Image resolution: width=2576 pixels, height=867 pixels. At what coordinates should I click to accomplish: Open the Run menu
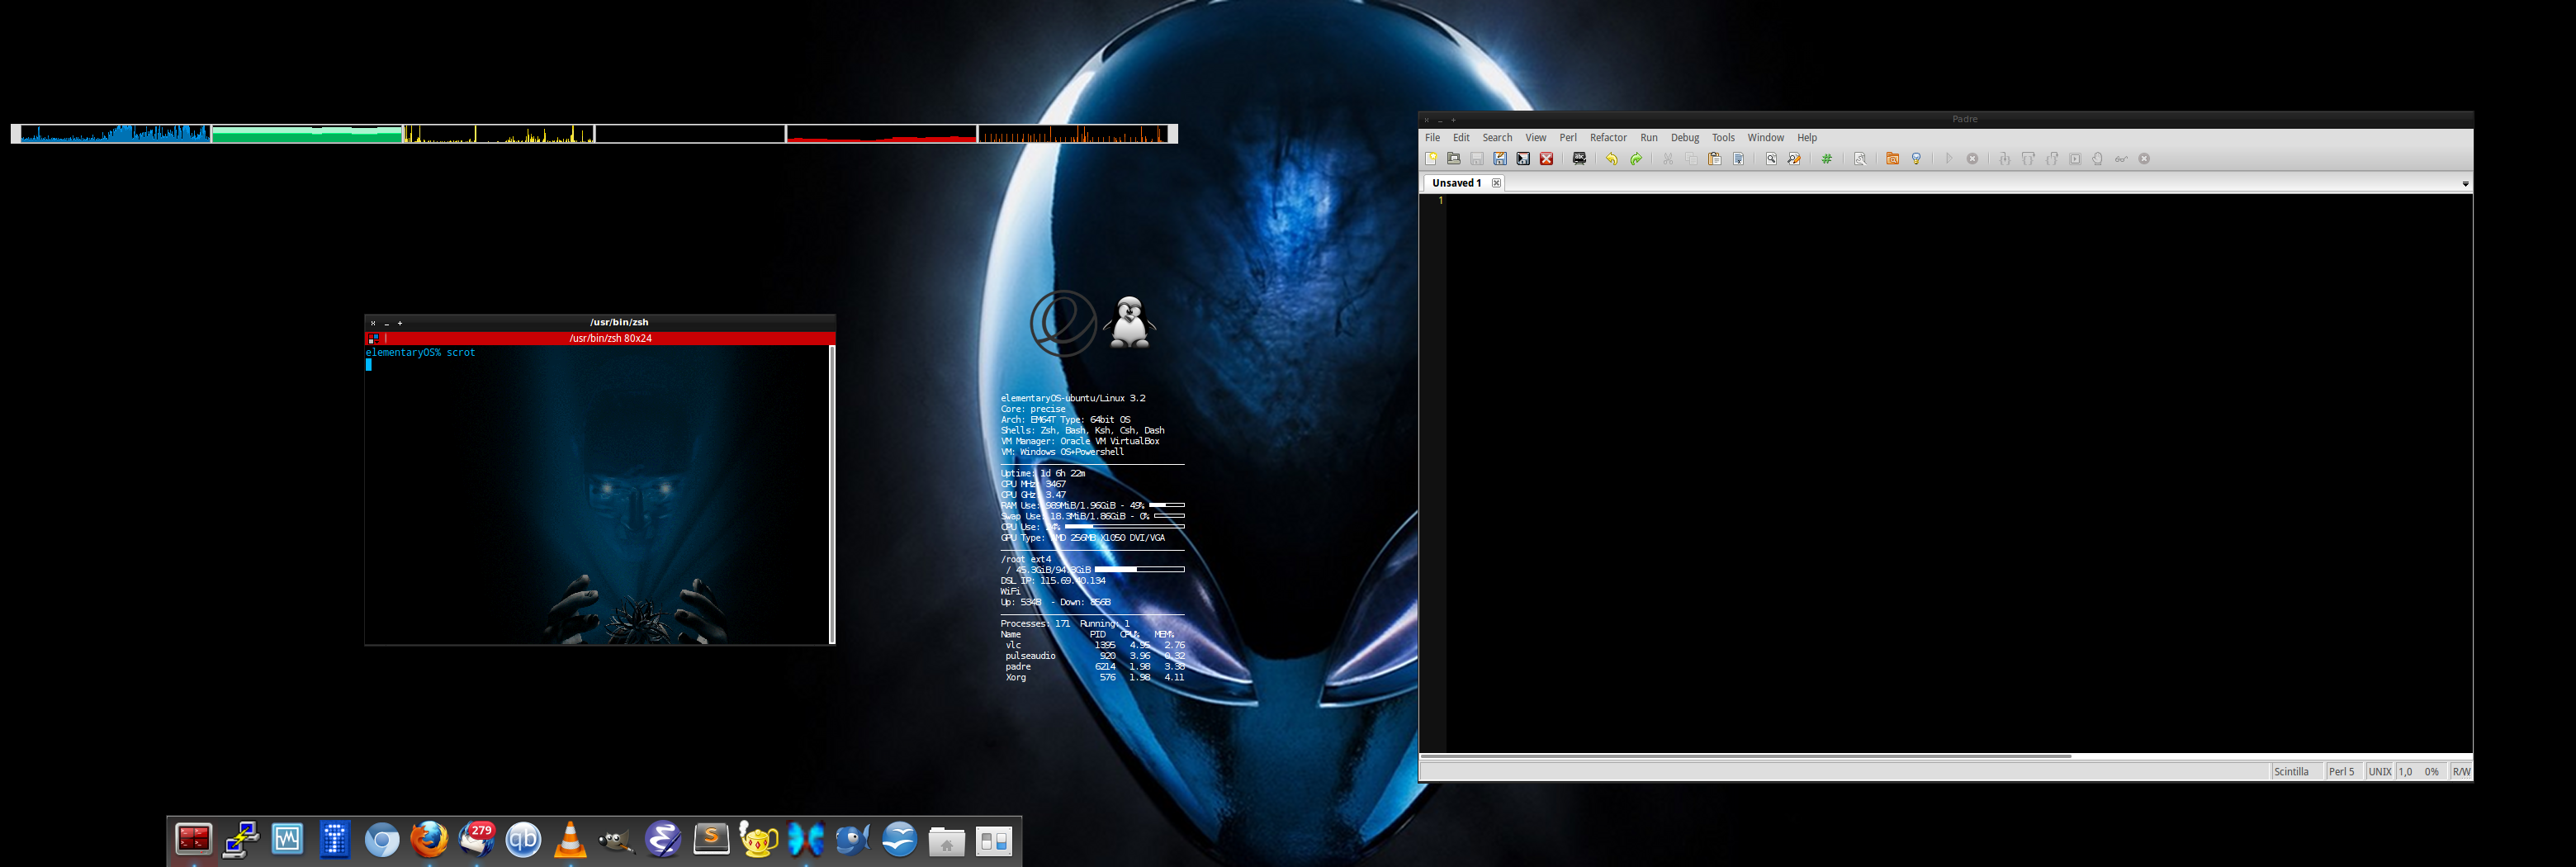point(1649,138)
